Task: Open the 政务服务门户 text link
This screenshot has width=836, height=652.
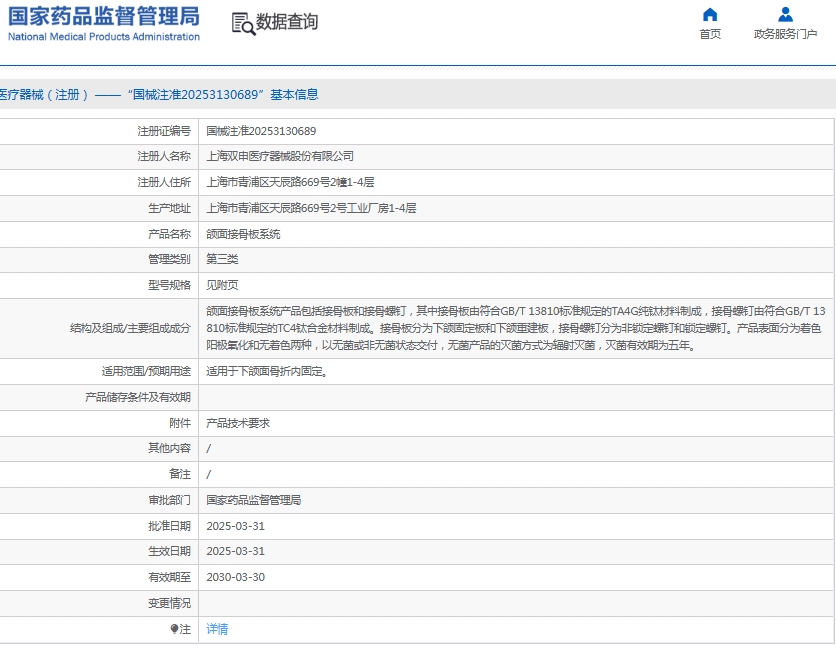Action: point(785,34)
